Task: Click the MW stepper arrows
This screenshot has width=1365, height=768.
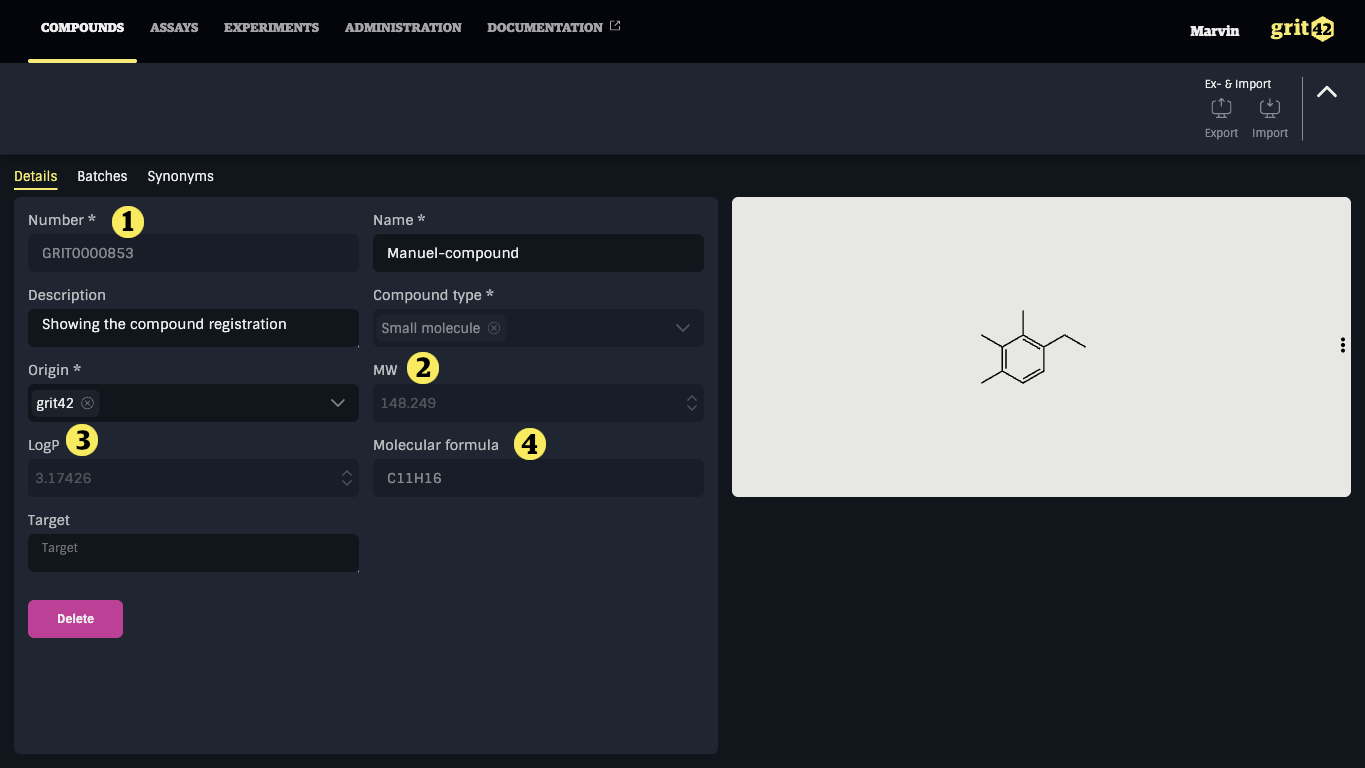Action: [x=692, y=403]
